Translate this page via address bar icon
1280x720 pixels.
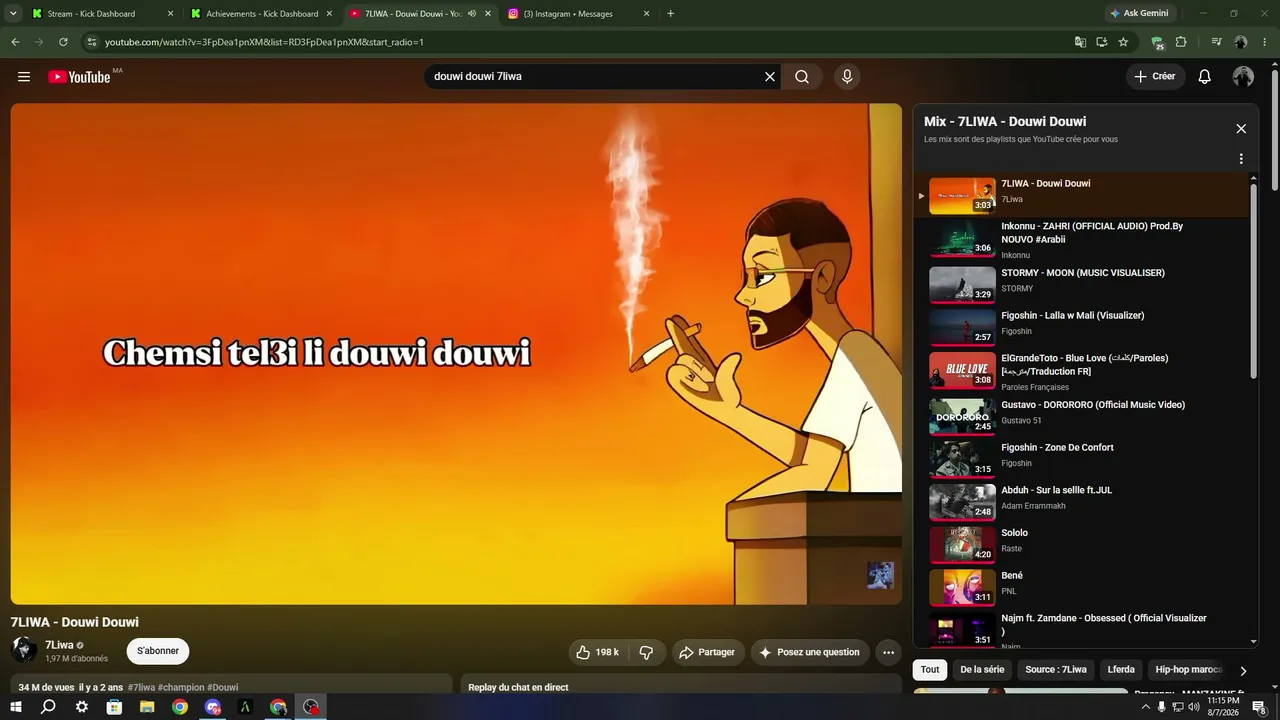pos(1080,42)
